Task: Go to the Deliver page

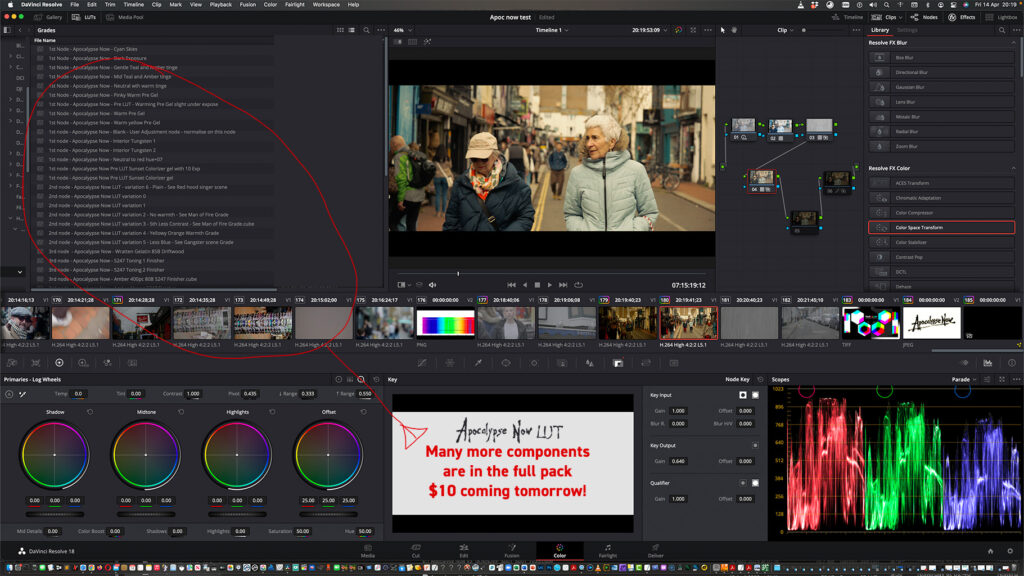Action: coord(656,551)
